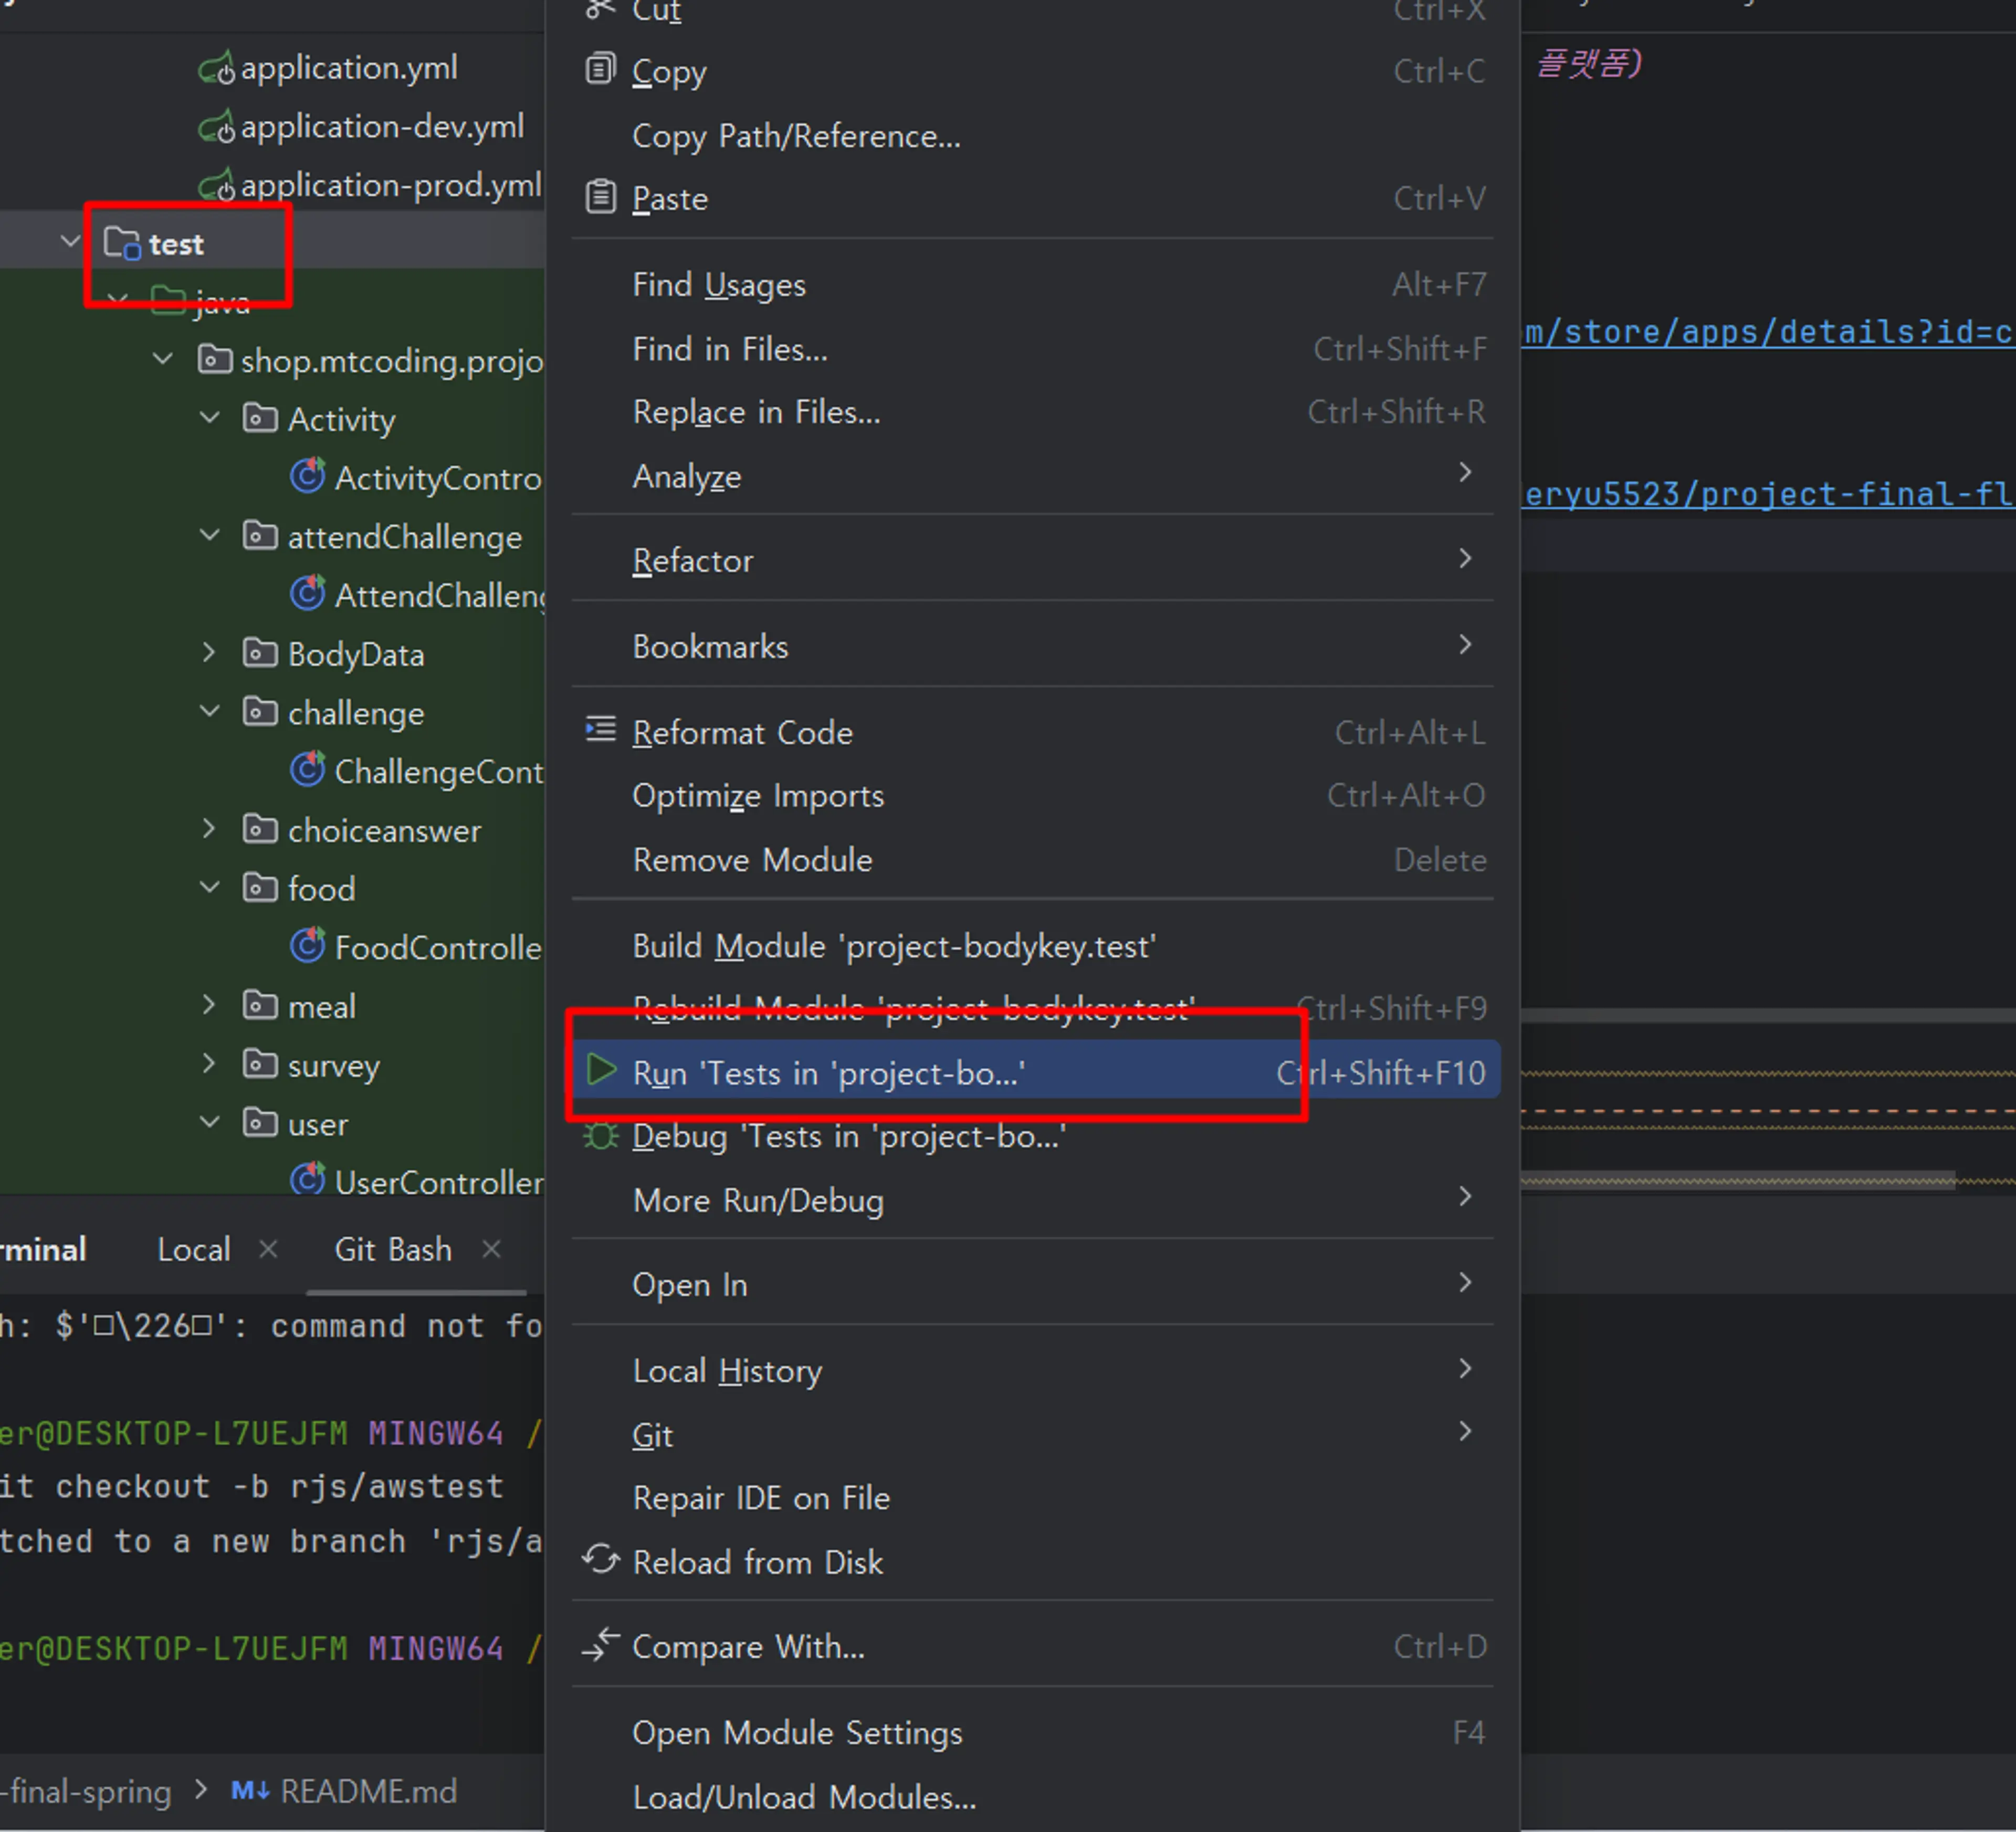Viewport: 2016px width, 1832px height.
Task: Click the Paste clipboard icon
Action: coord(600,197)
